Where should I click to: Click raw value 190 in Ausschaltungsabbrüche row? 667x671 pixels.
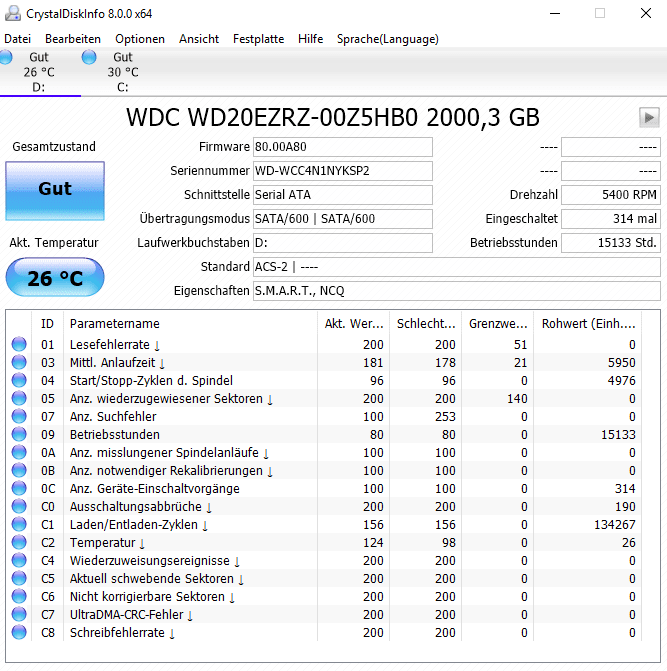pos(625,506)
